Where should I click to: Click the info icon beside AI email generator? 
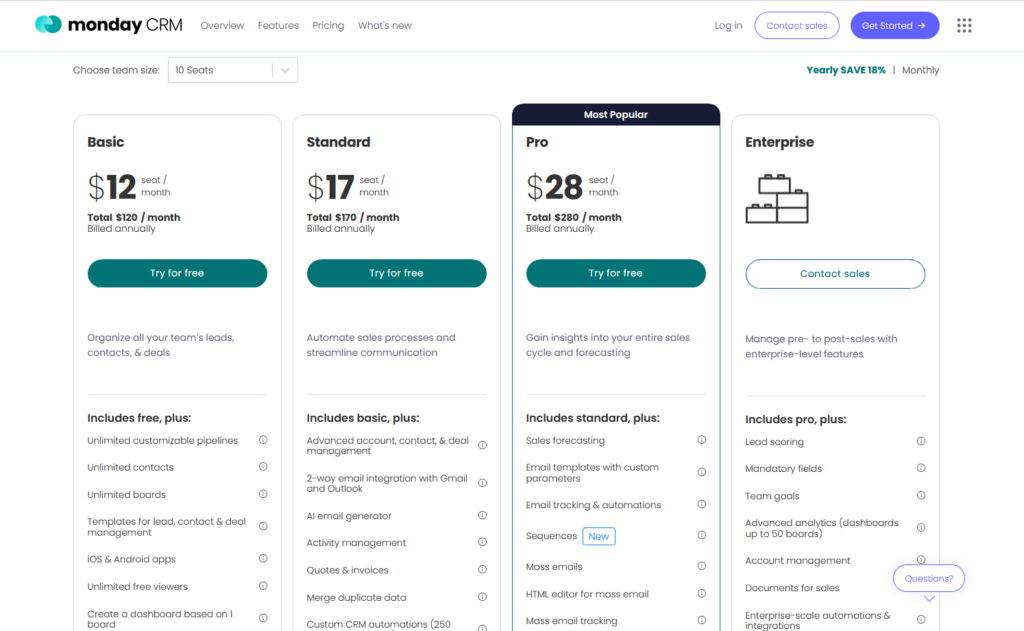[483, 515]
